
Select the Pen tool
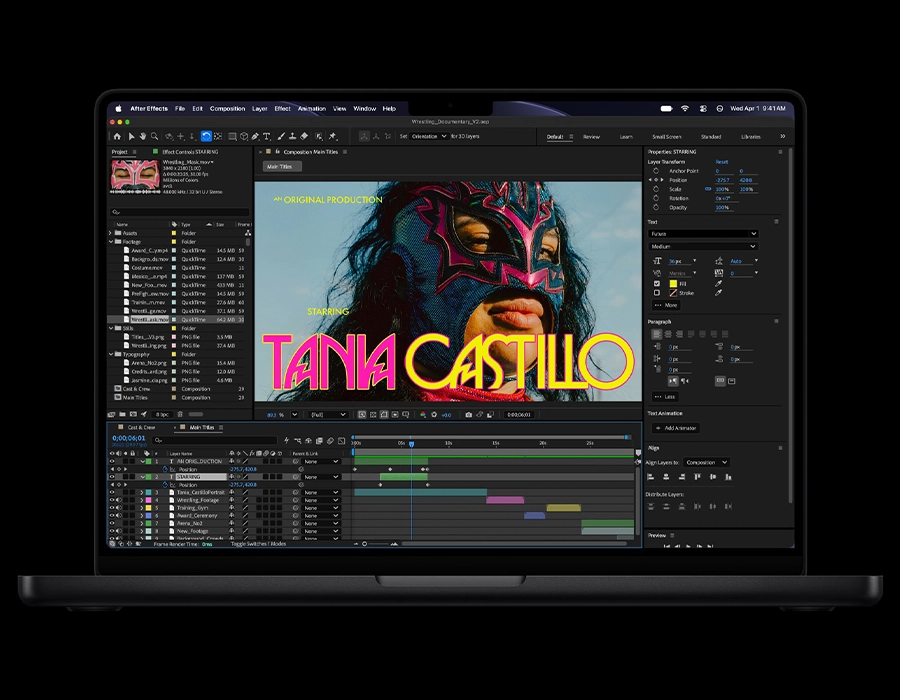[x=255, y=137]
